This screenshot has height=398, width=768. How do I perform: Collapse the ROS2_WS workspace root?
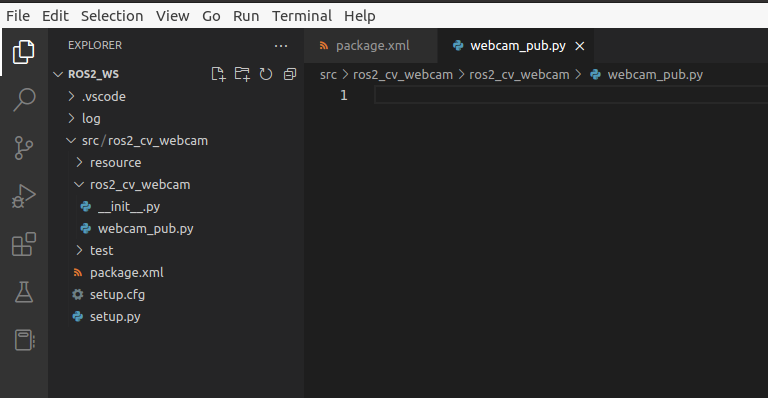58,74
